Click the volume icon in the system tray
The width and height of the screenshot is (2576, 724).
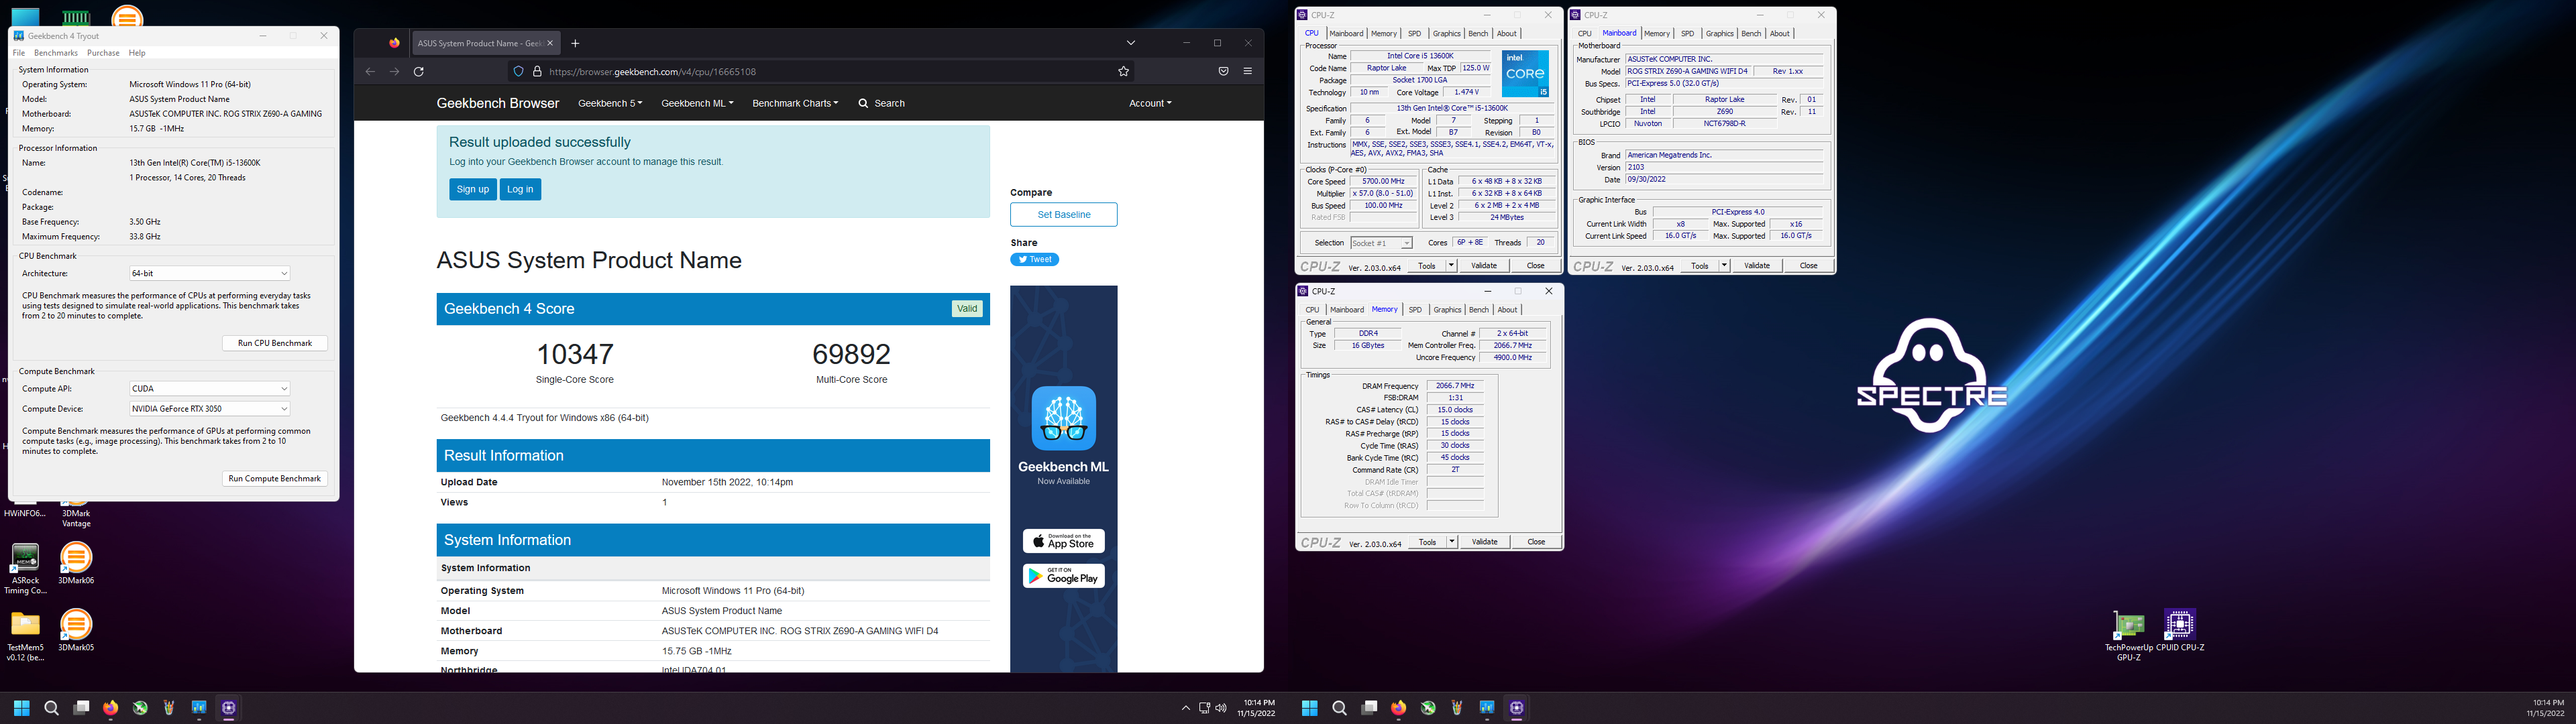[x=1221, y=708]
